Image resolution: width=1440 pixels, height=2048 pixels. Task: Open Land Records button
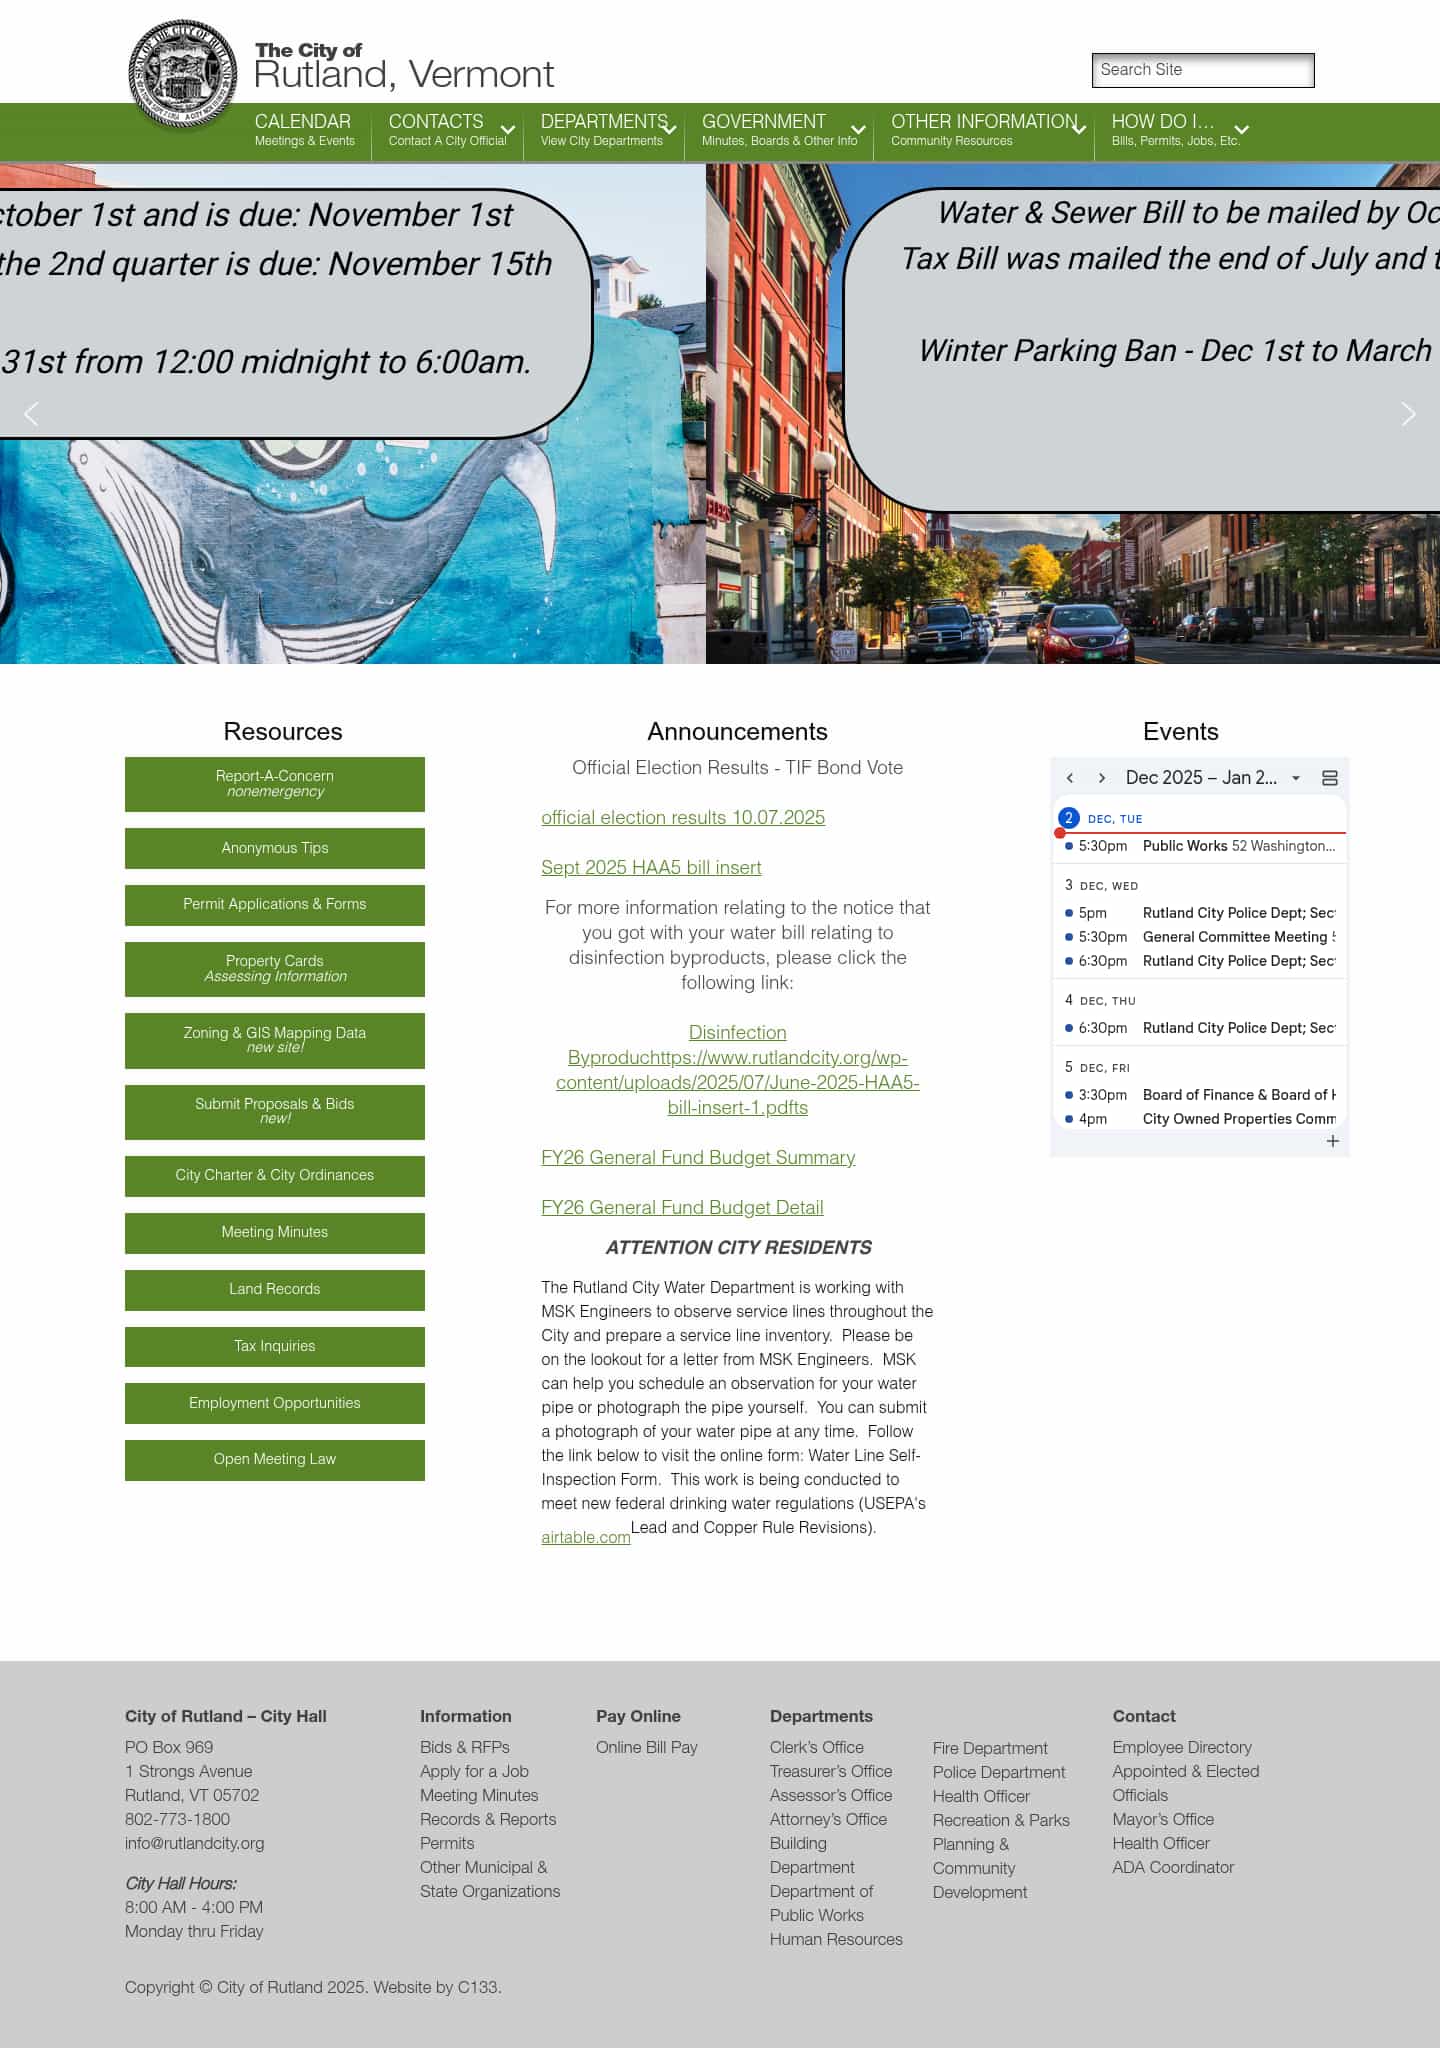(x=275, y=1290)
